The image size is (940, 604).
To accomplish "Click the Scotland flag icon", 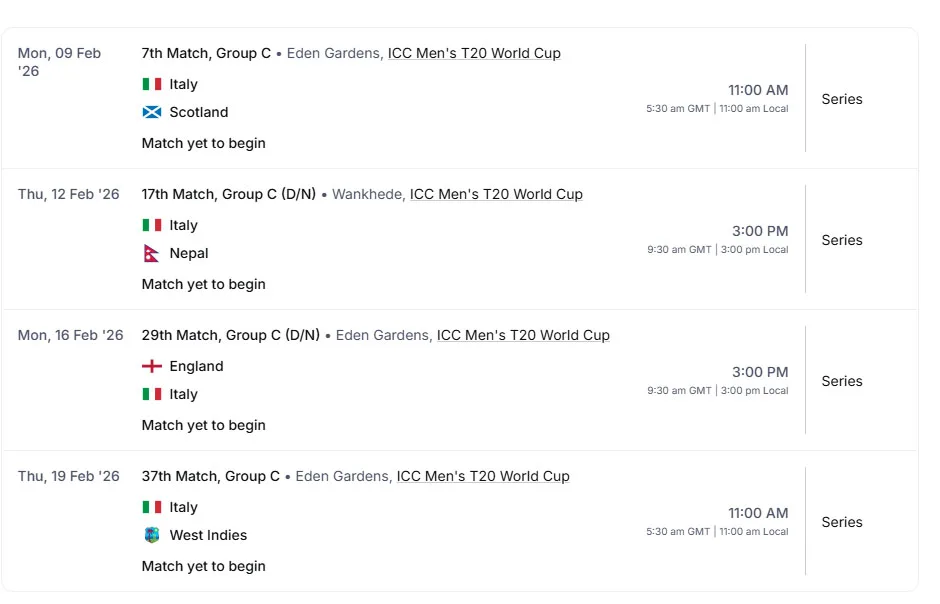I will (x=151, y=113).
